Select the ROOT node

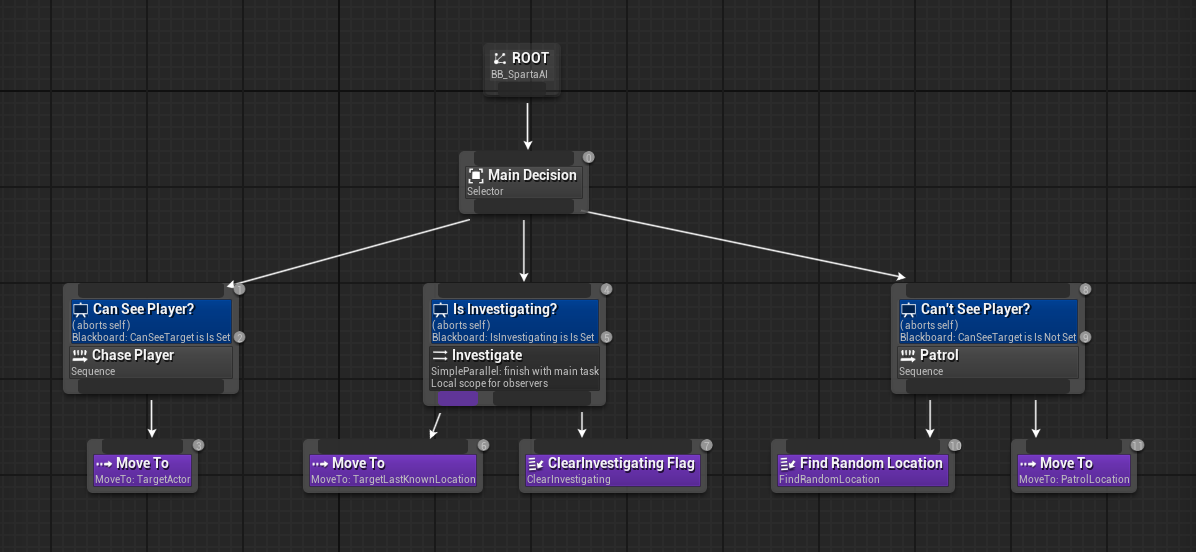click(x=522, y=69)
